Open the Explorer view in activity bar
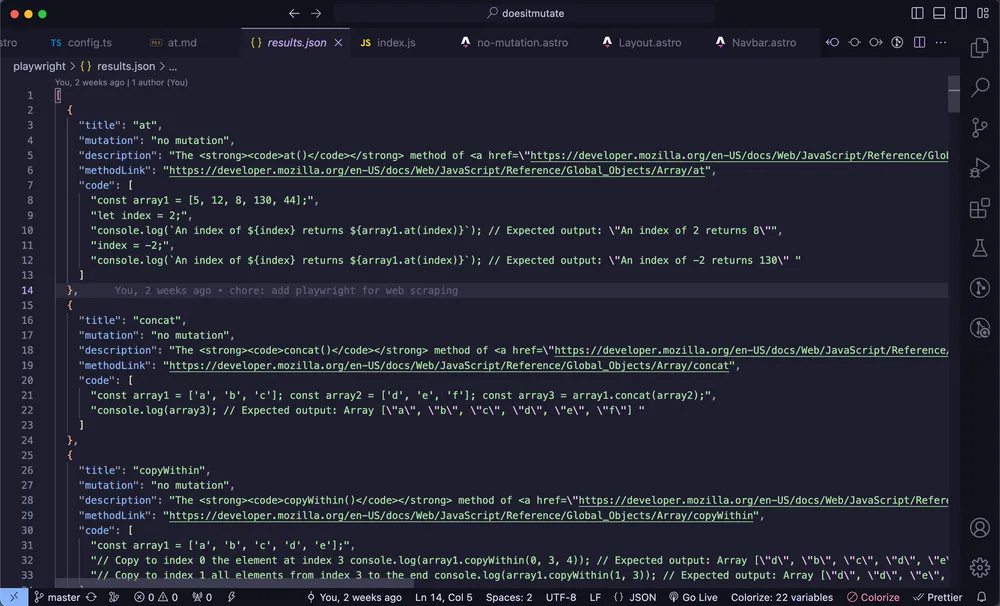This screenshot has width=1000, height=606. (980, 48)
